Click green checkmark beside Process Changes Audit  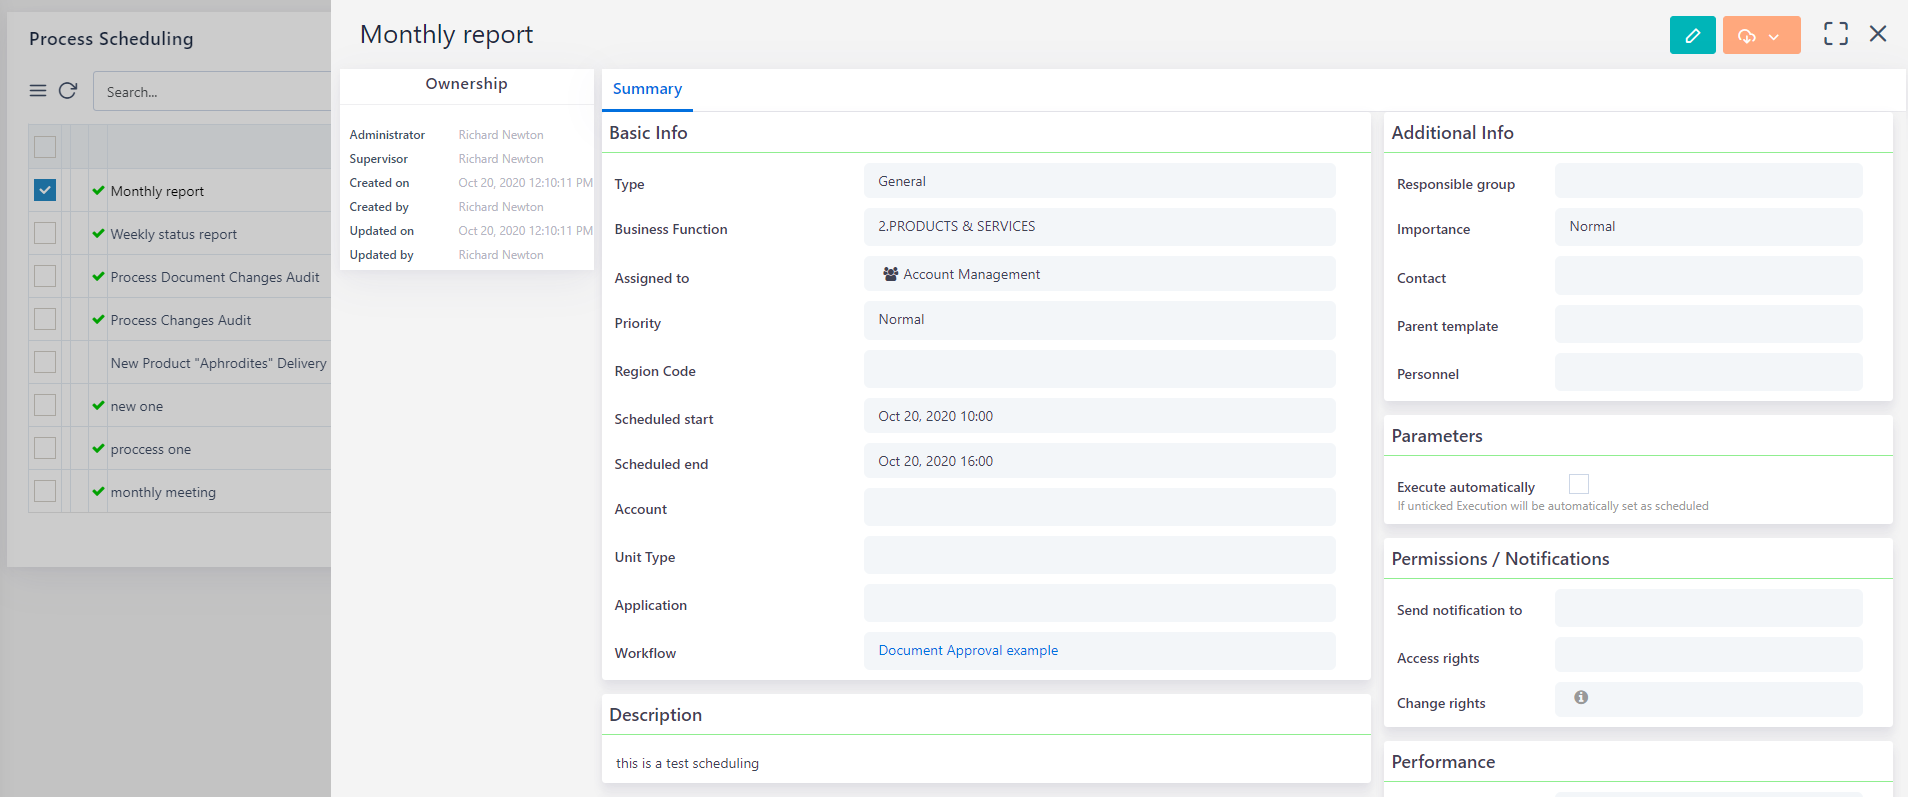tap(98, 319)
